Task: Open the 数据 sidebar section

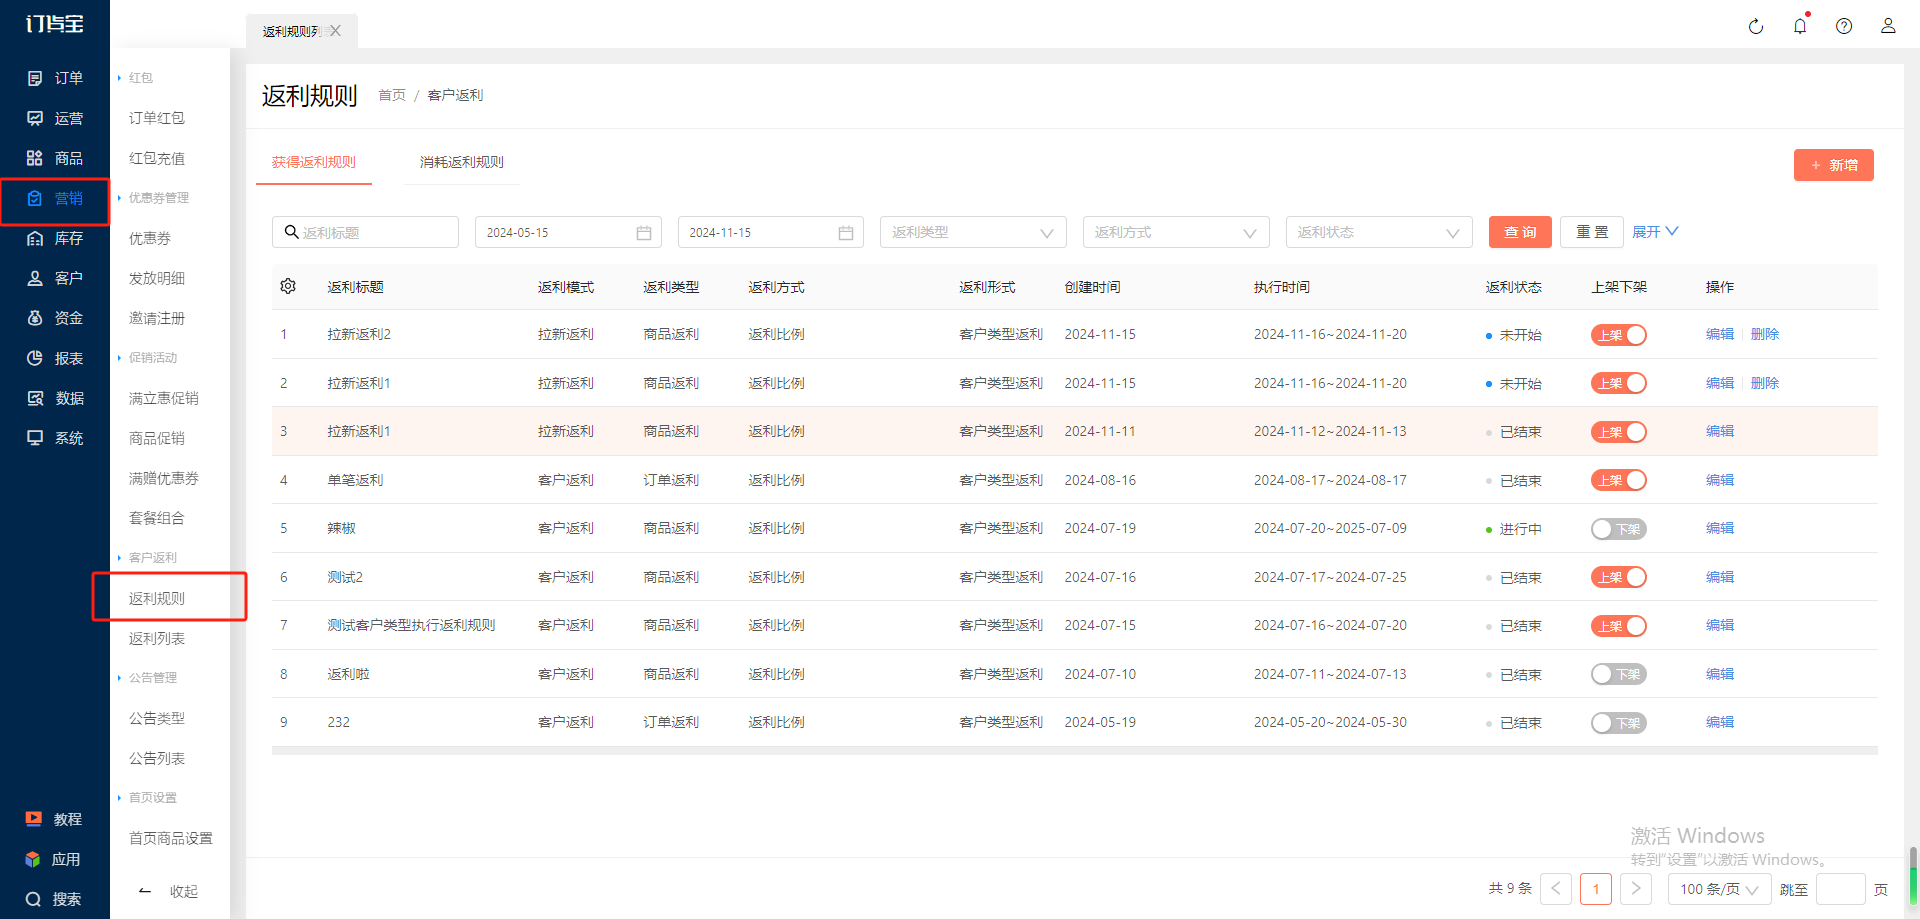Action: pos(55,398)
